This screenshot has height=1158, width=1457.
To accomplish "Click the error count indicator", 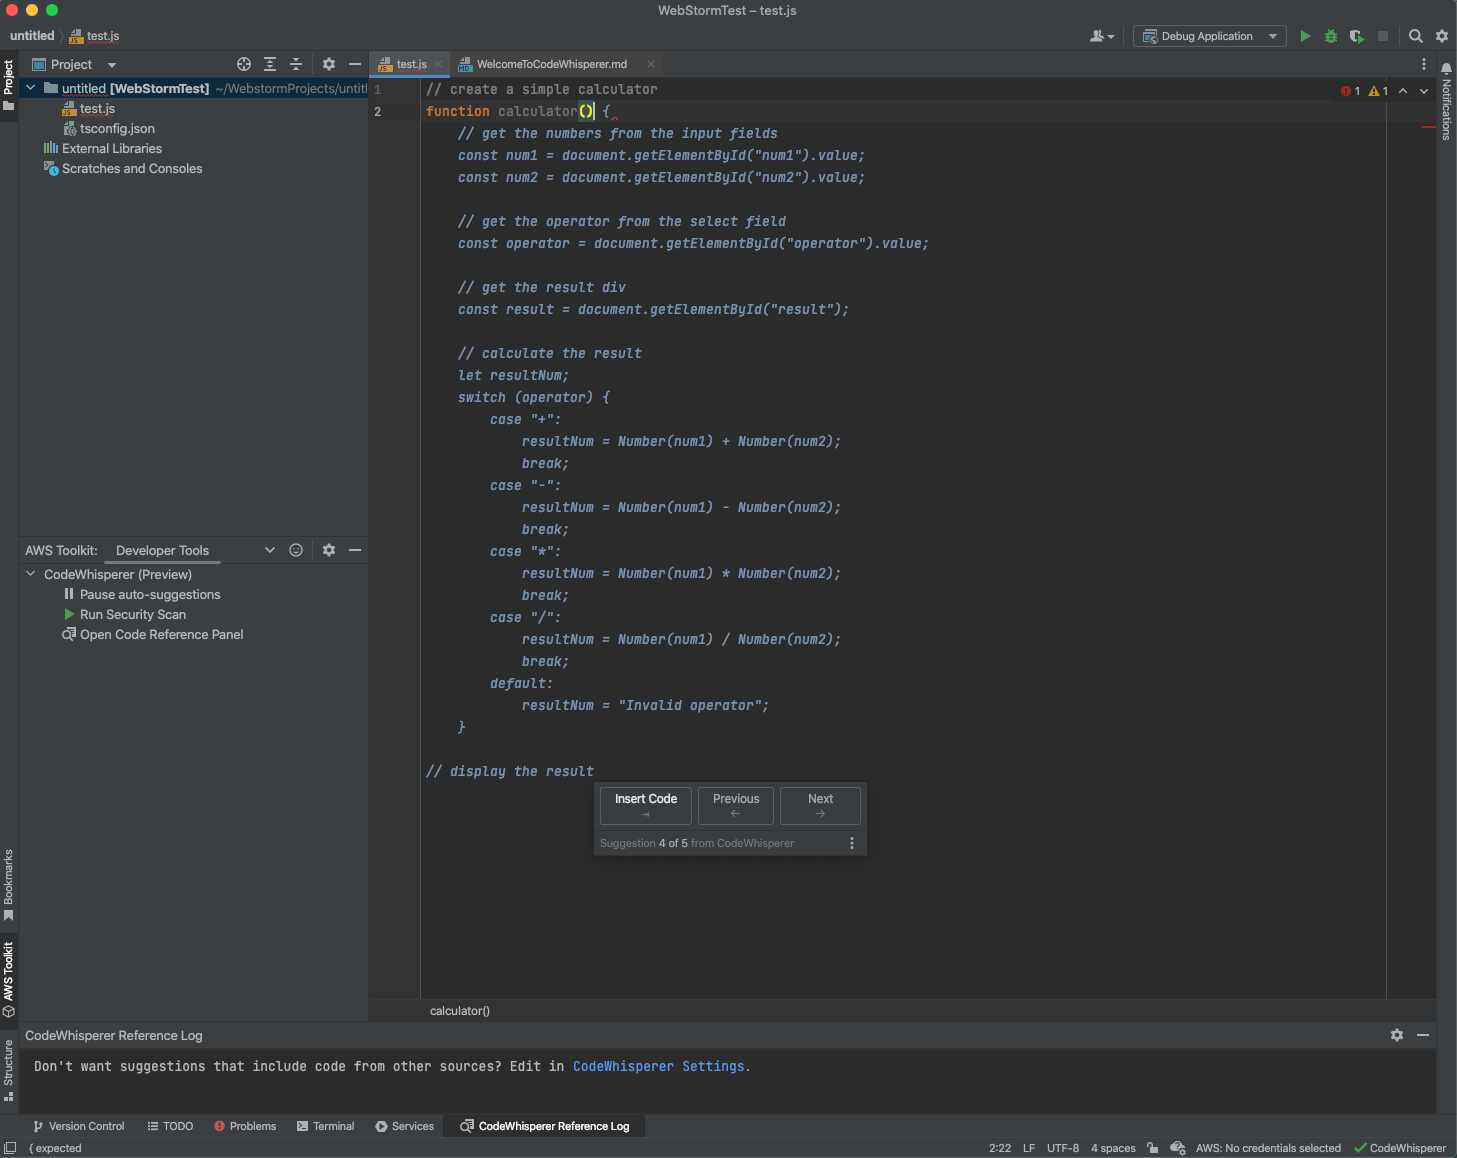I will click(x=1351, y=91).
